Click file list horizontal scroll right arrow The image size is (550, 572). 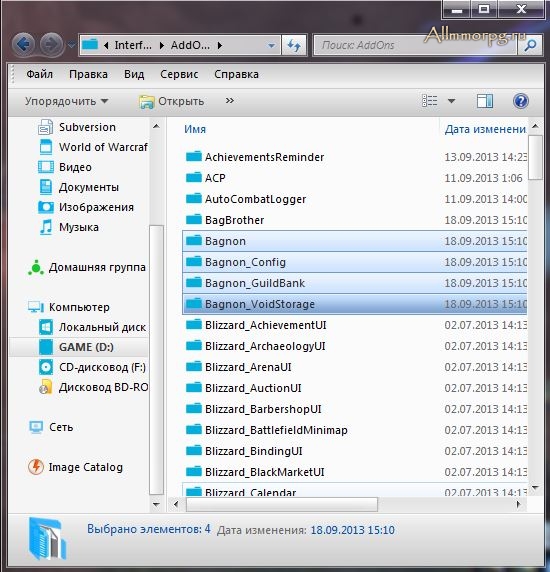coord(518,505)
